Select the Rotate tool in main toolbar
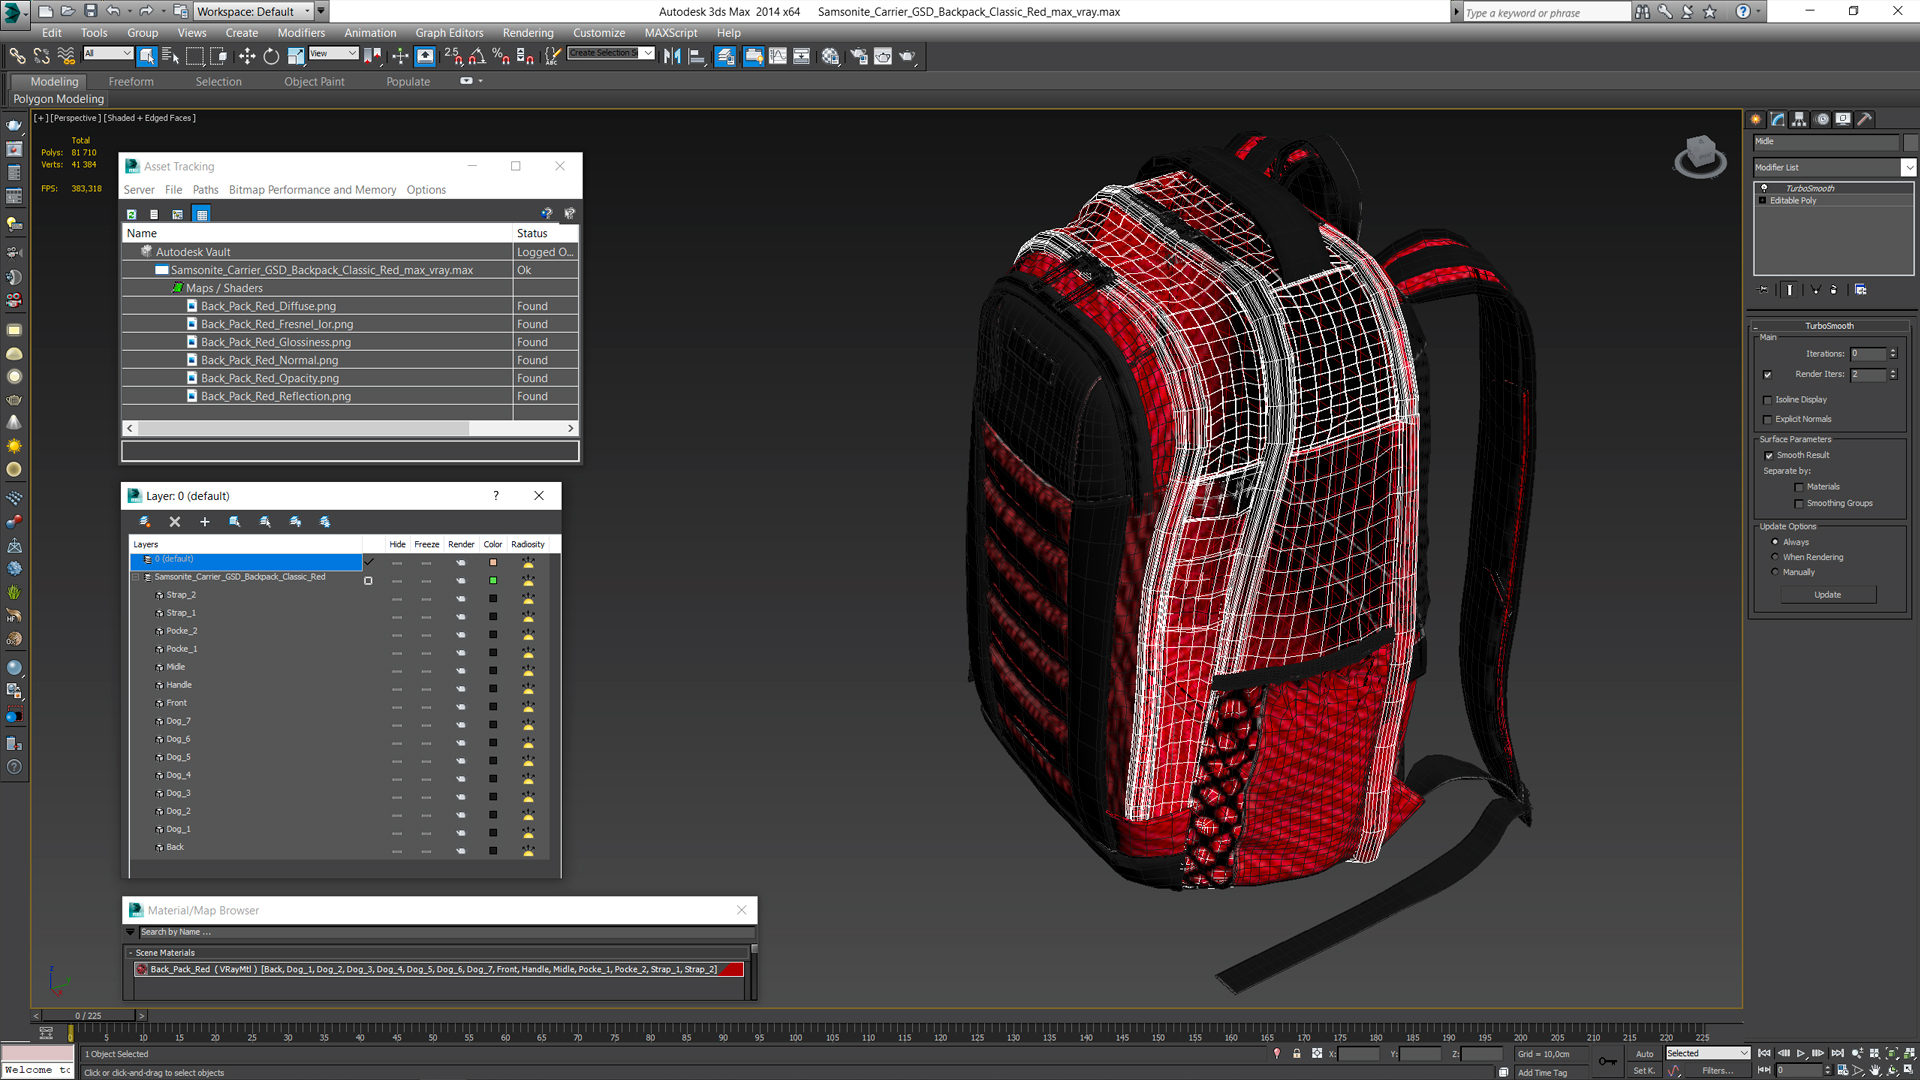Viewport: 1920px width, 1080px height. (x=271, y=57)
